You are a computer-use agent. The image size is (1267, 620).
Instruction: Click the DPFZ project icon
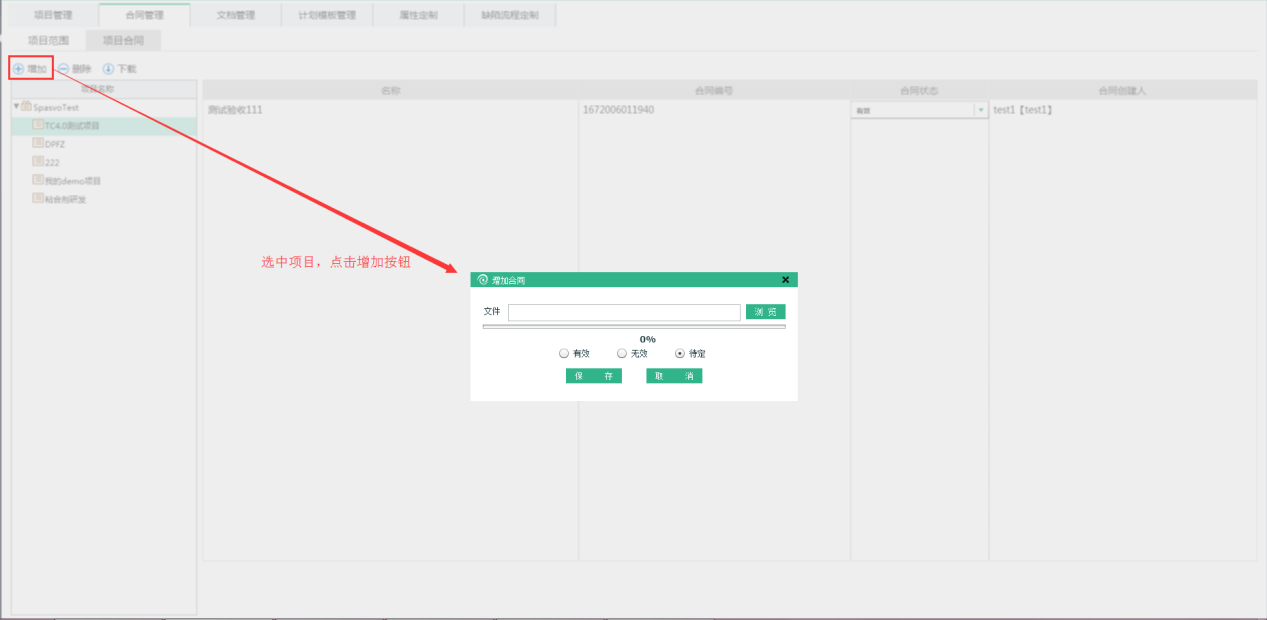(38, 143)
